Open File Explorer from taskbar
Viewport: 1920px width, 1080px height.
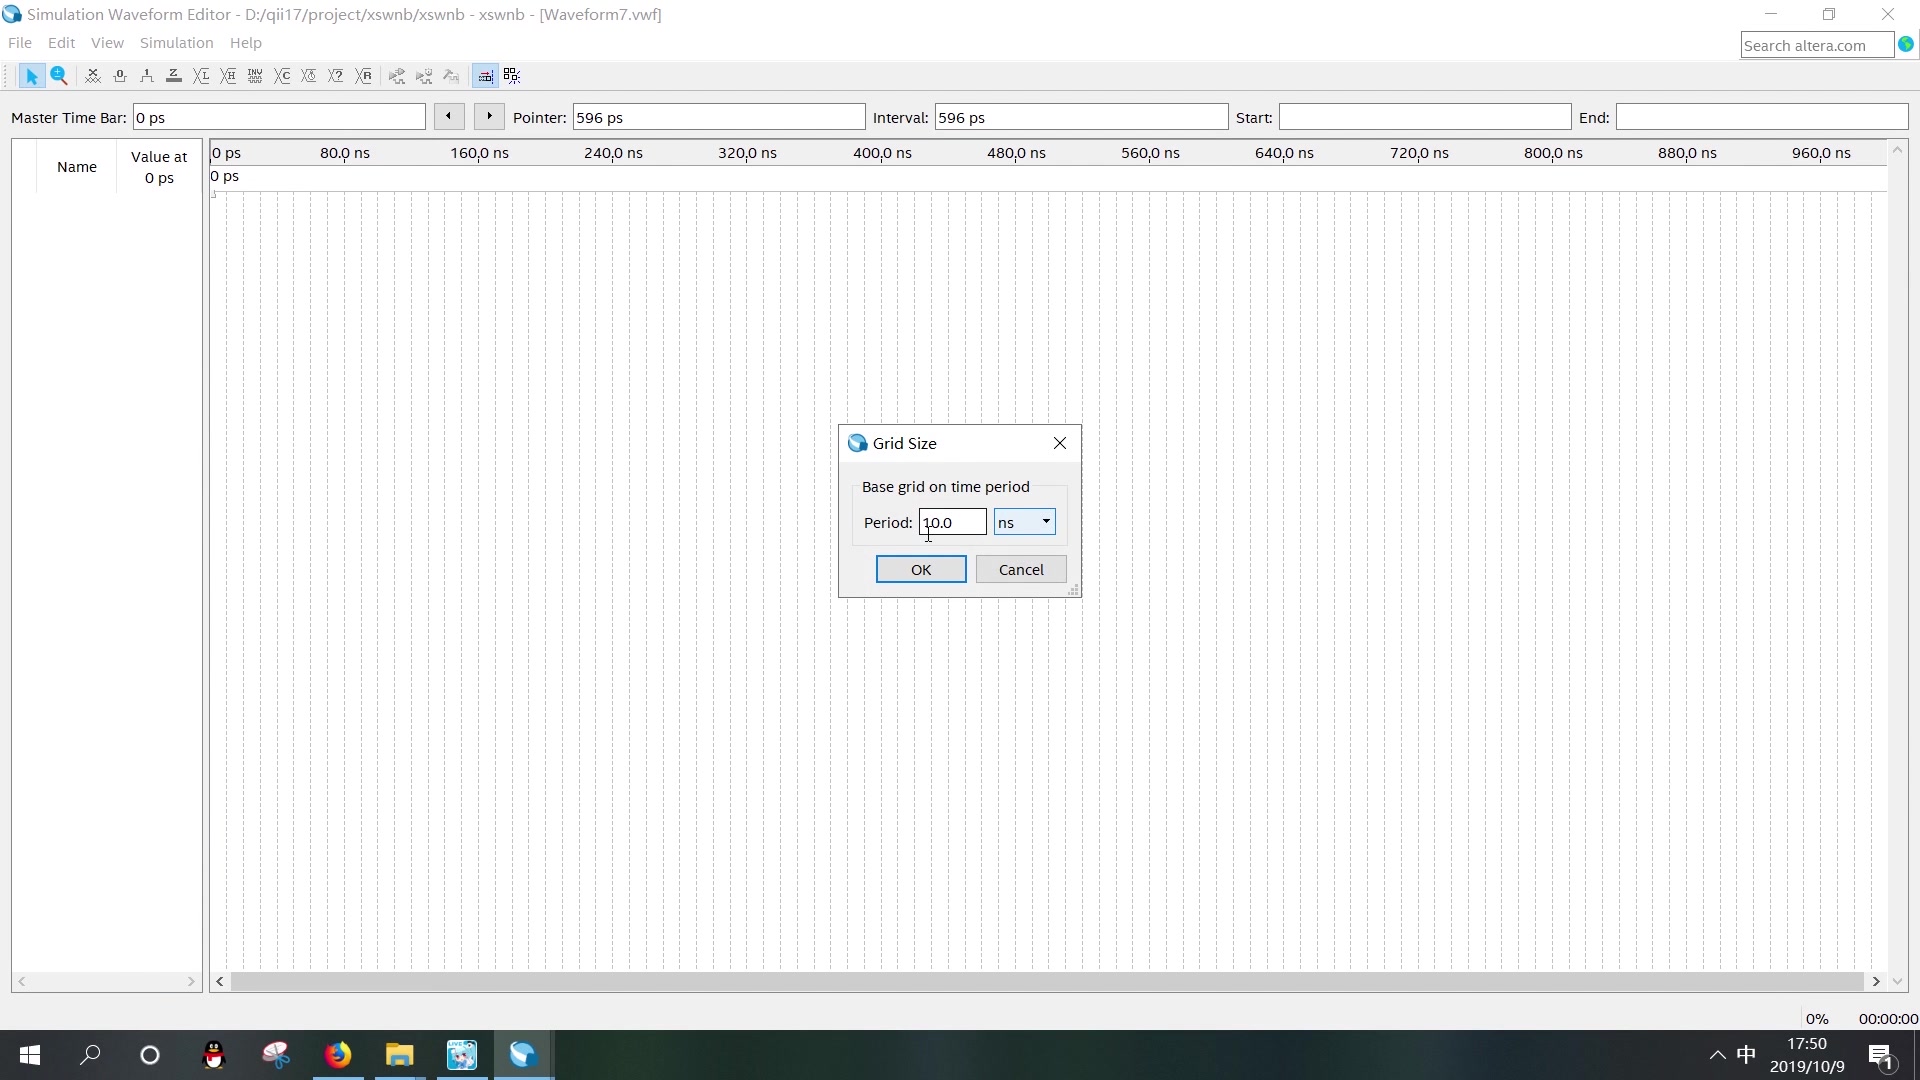point(400,1055)
